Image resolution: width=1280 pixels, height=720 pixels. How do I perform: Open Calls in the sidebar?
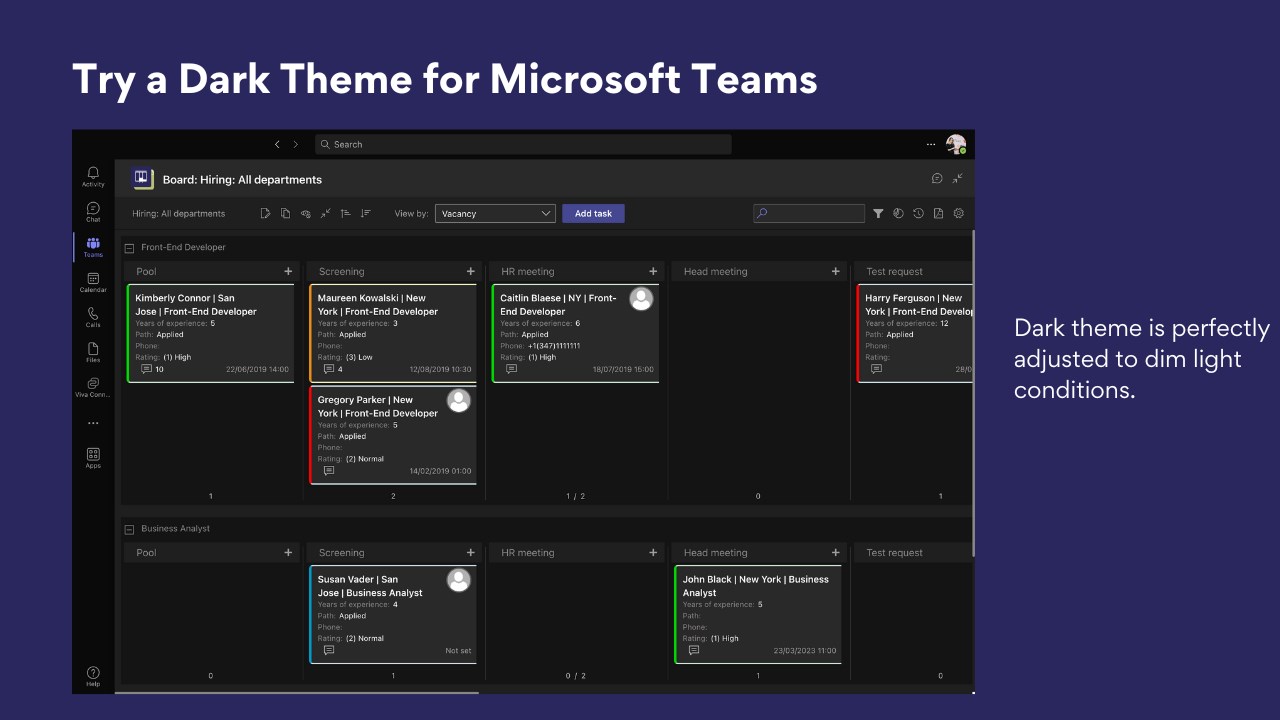pos(93,317)
